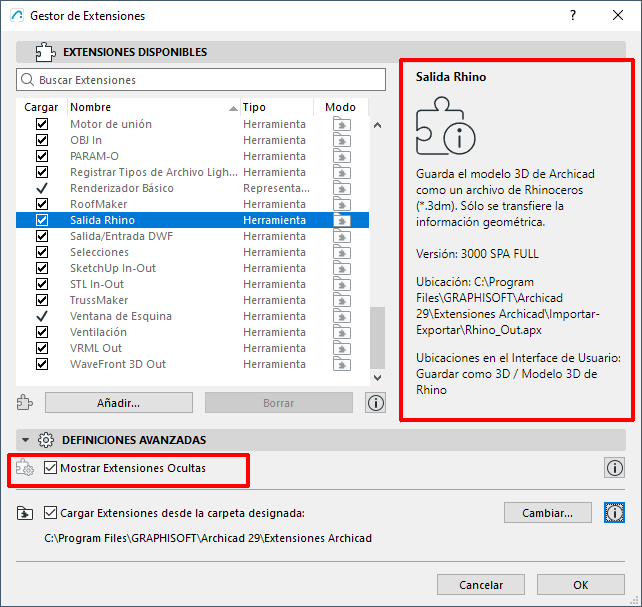Click the mode folder icon for VRML Out

[342, 348]
